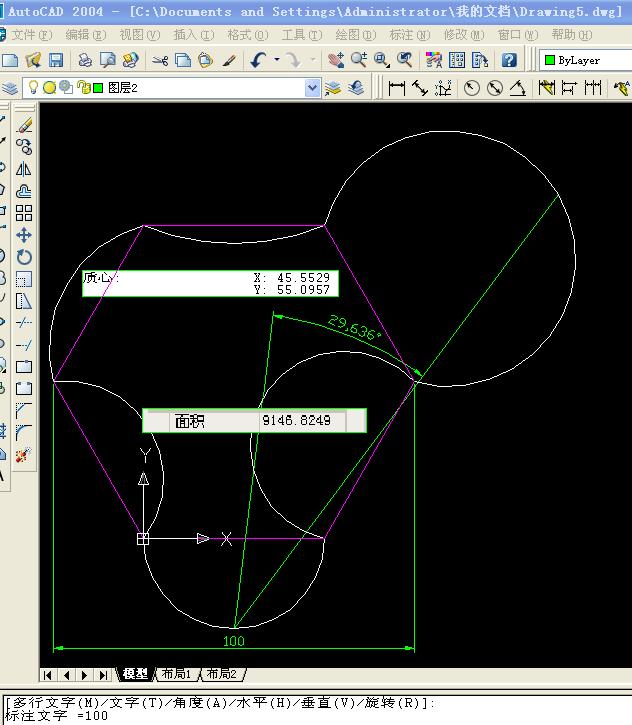Screen dimensions: 632x725
Task: Open Plot Preview from the toolbar
Action: (x=108, y=60)
